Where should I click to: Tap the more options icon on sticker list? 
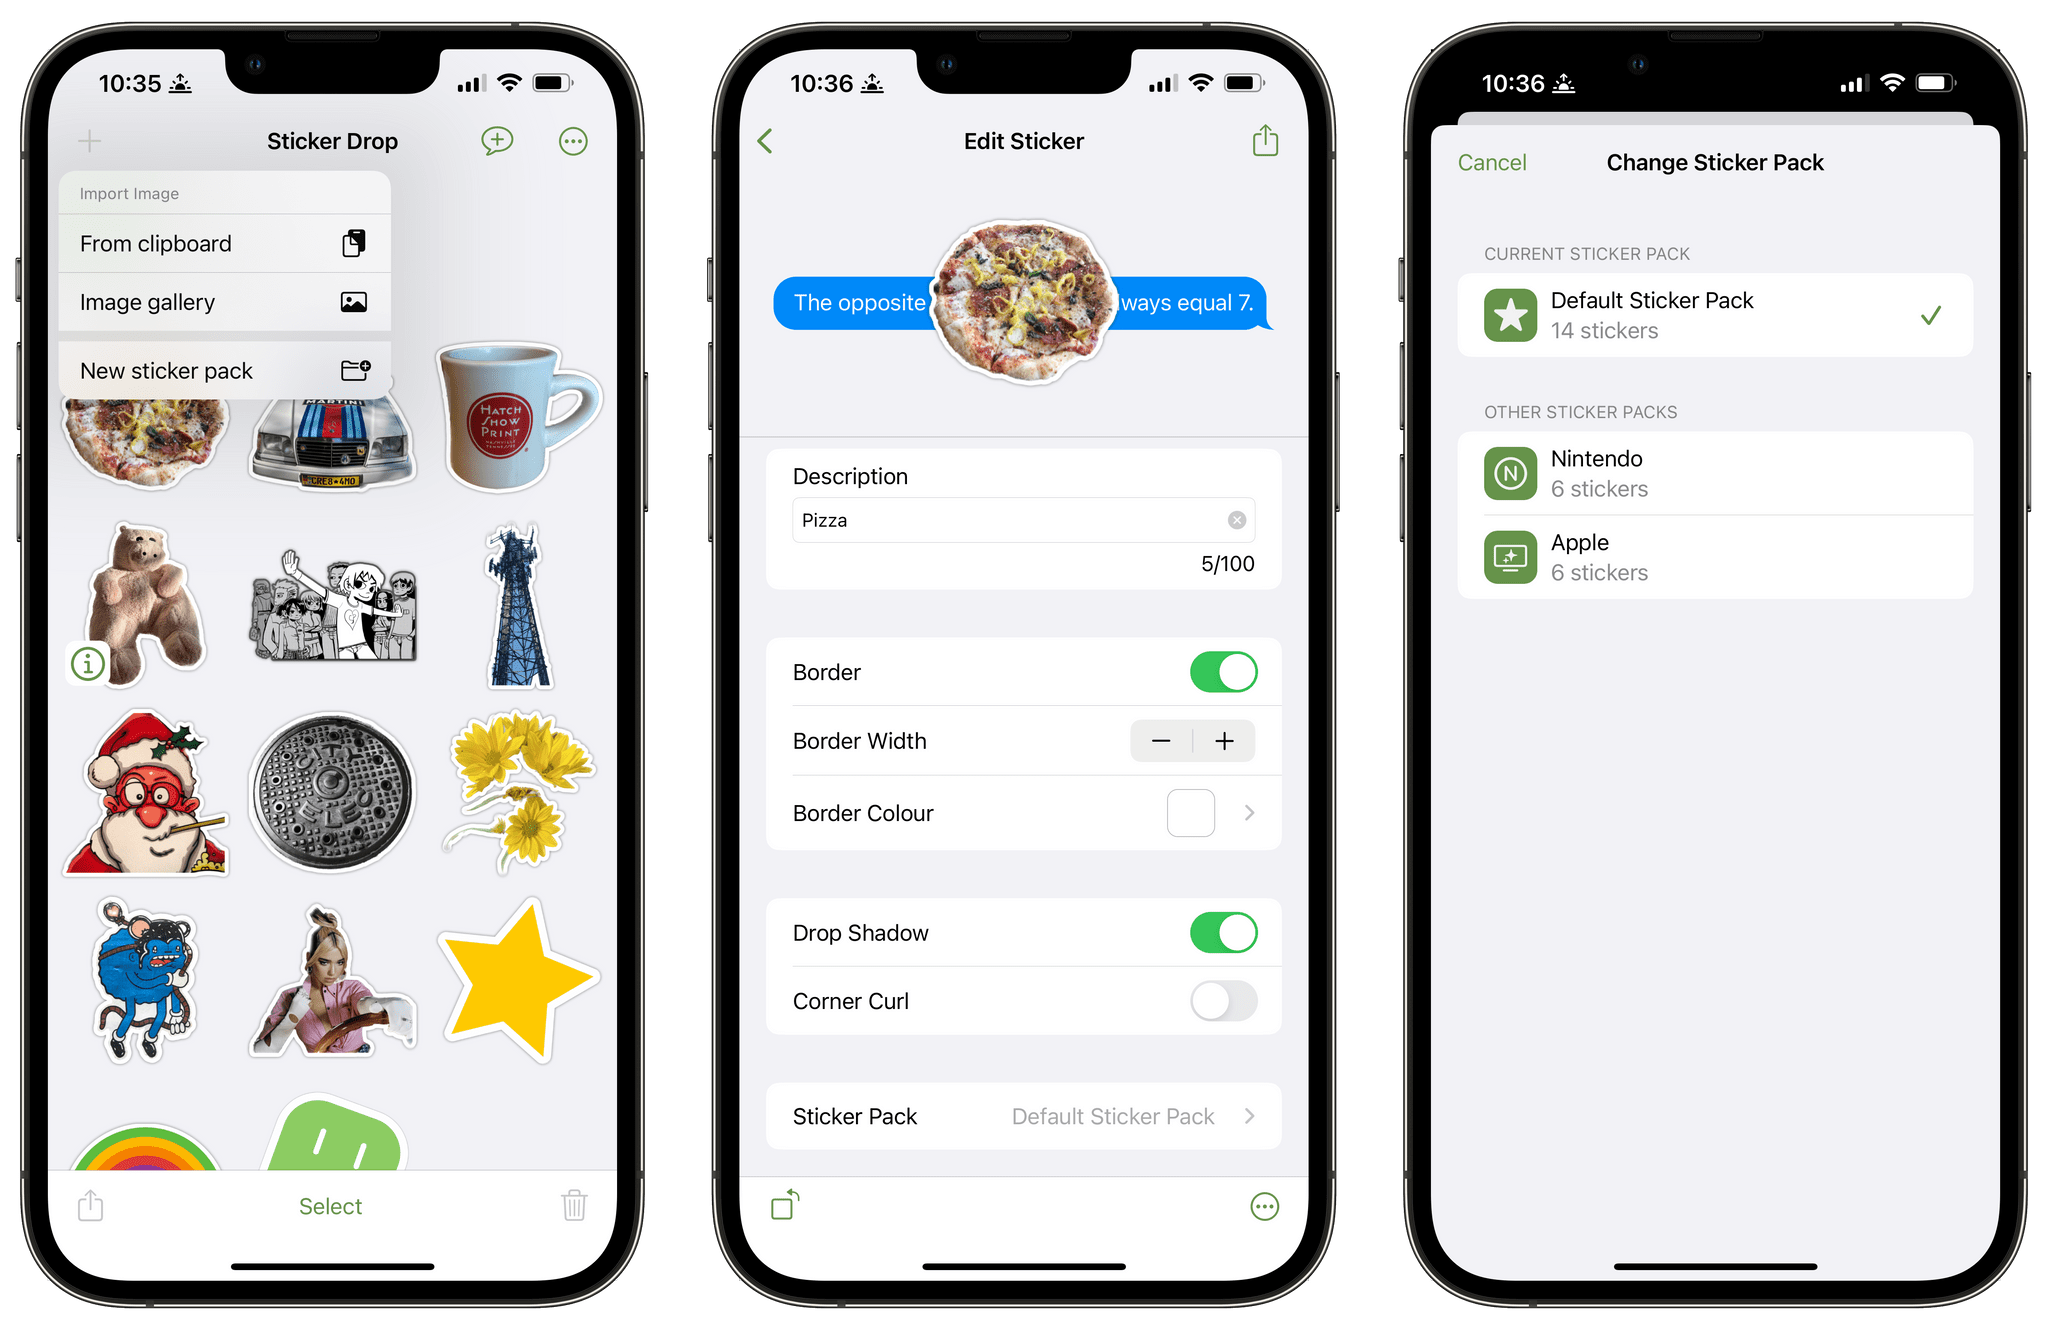[x=575, y=143]
